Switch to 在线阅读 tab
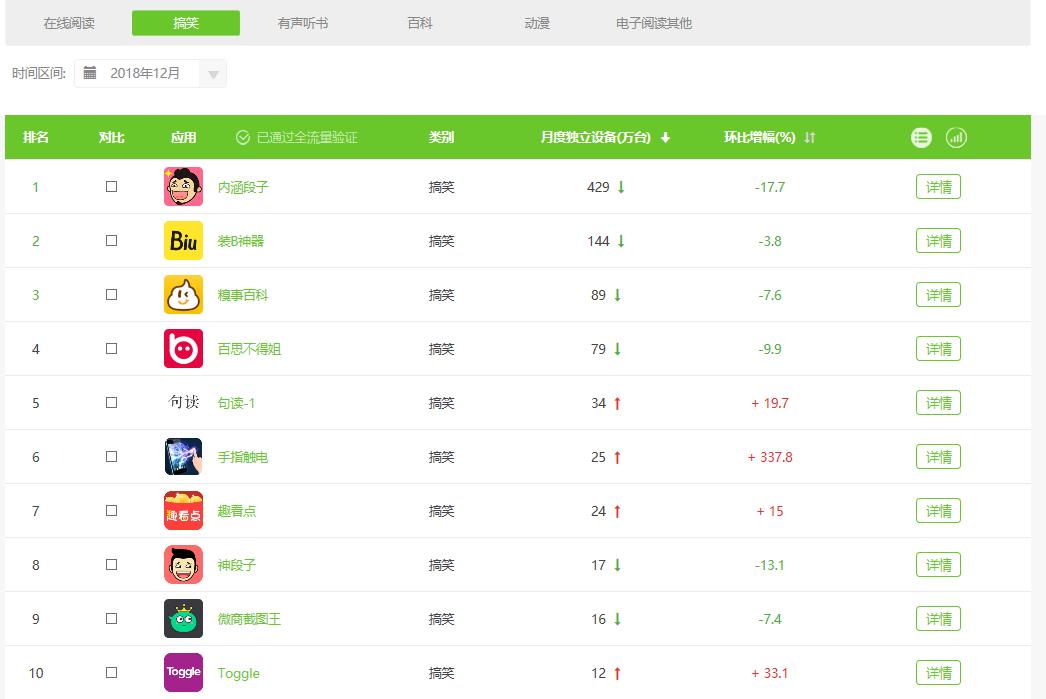 (69, 23)
